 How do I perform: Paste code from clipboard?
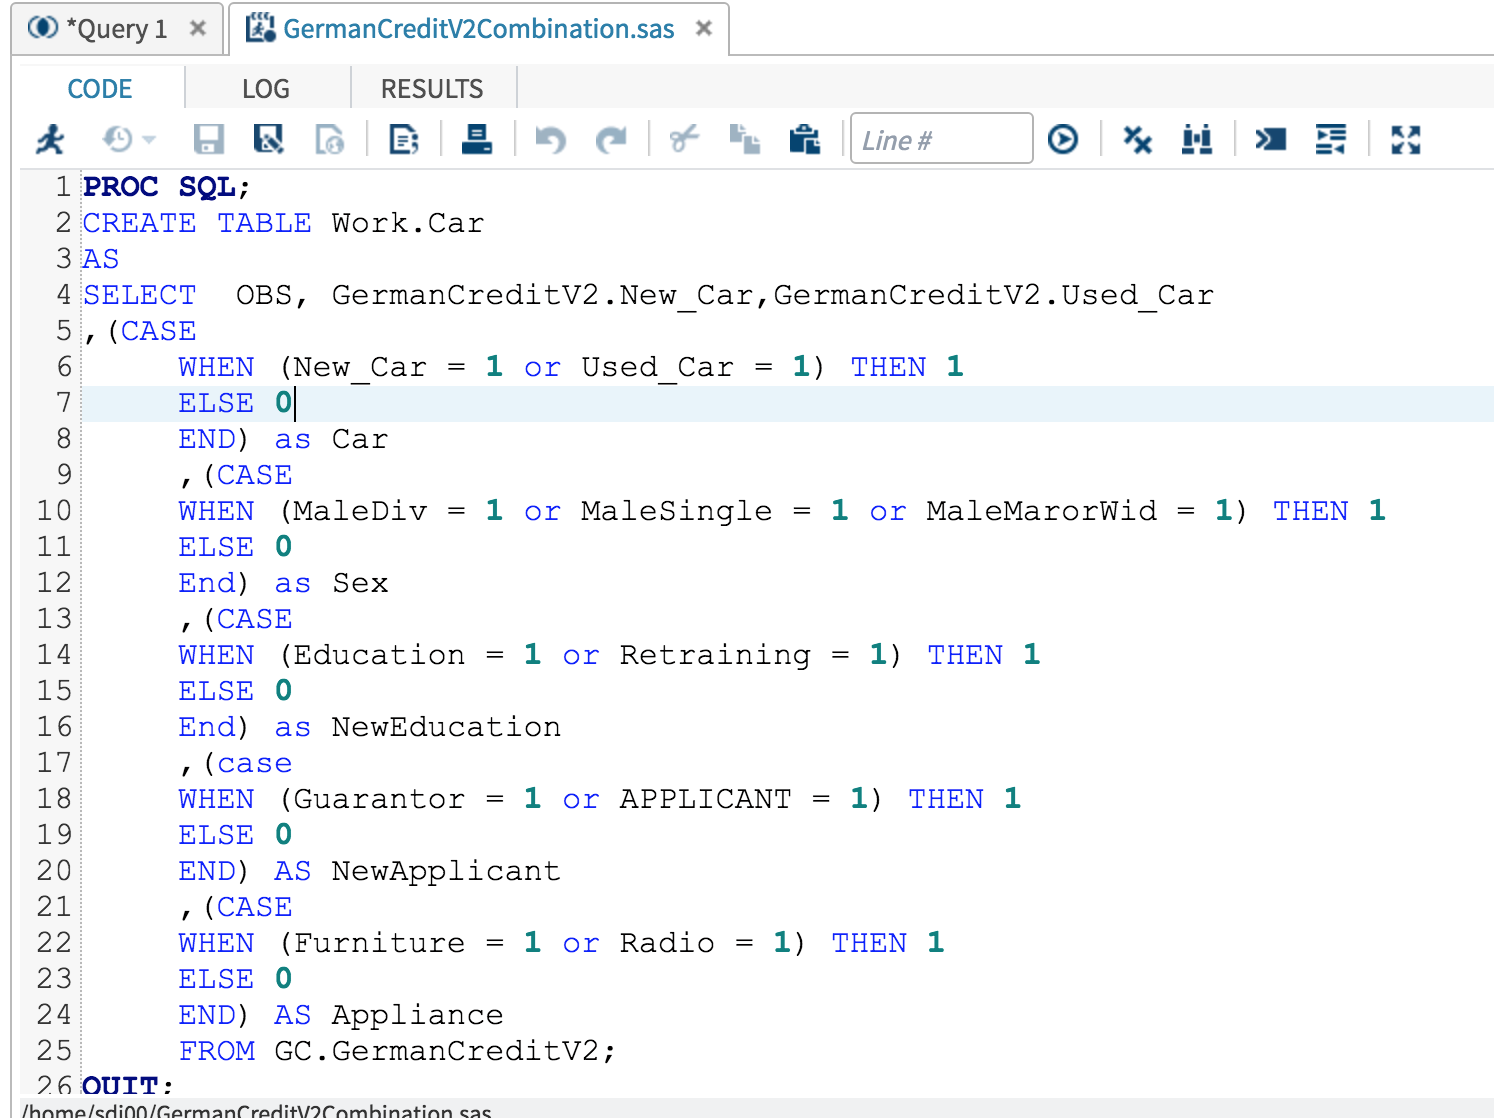806,139
